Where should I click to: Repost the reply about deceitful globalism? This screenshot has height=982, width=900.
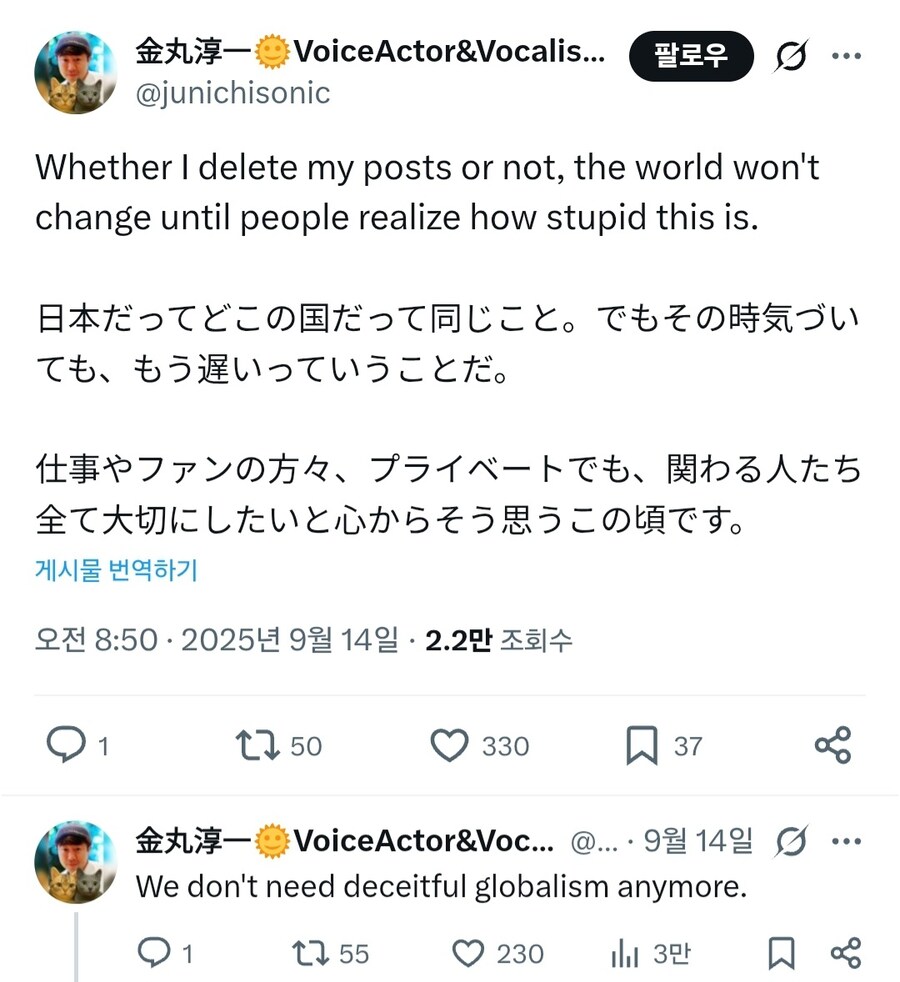[311, 953]
